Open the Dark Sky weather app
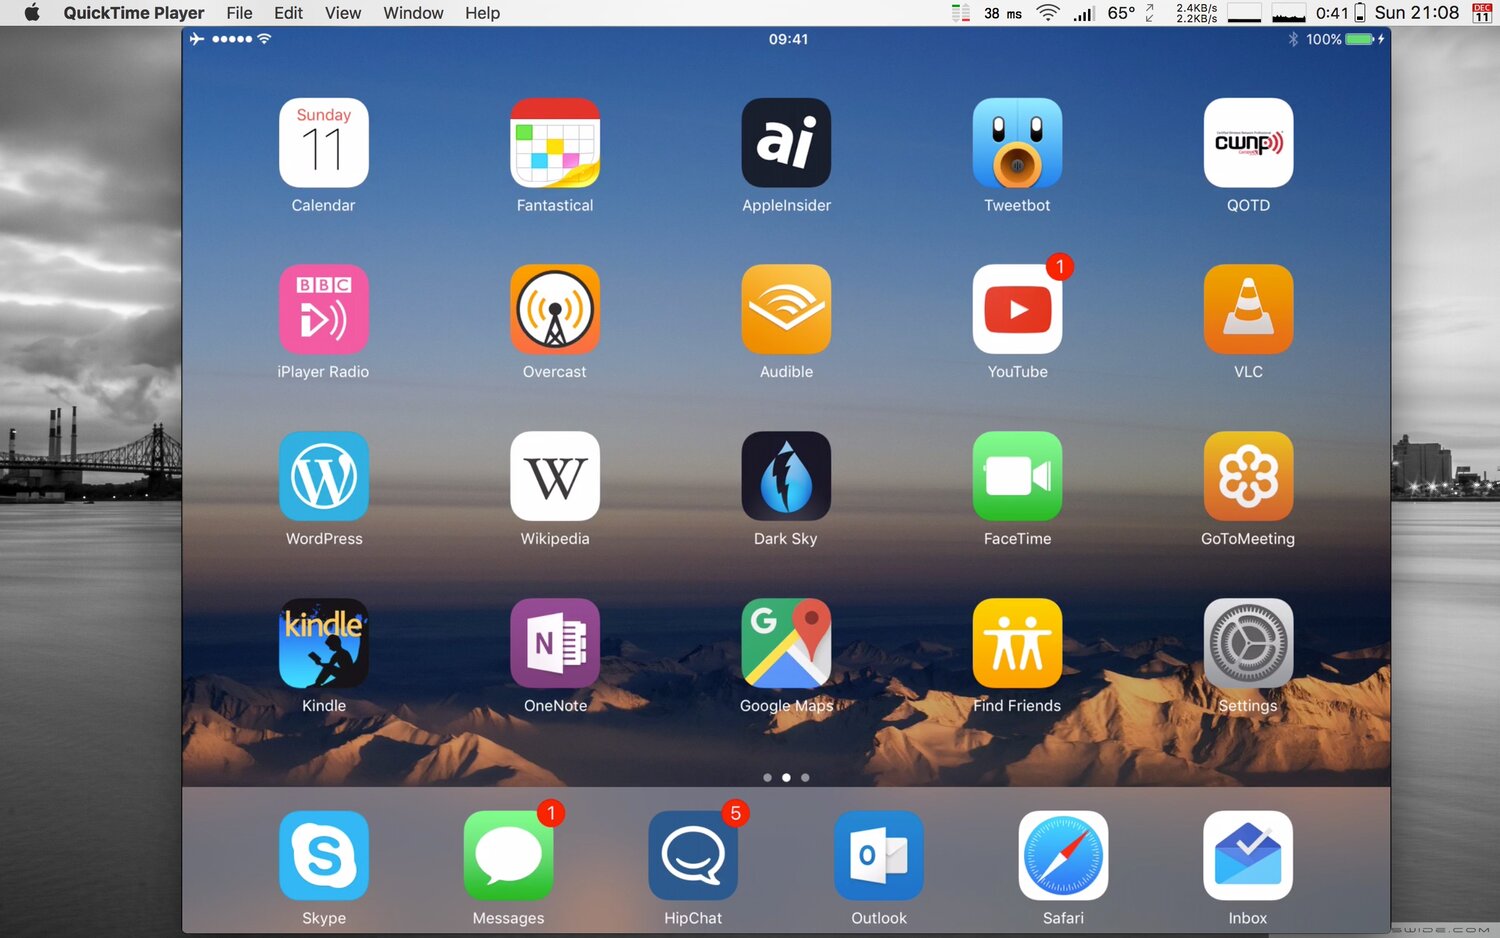Image resolution: width=1500 pixels, height=938 pixels. tap(786, 476)
